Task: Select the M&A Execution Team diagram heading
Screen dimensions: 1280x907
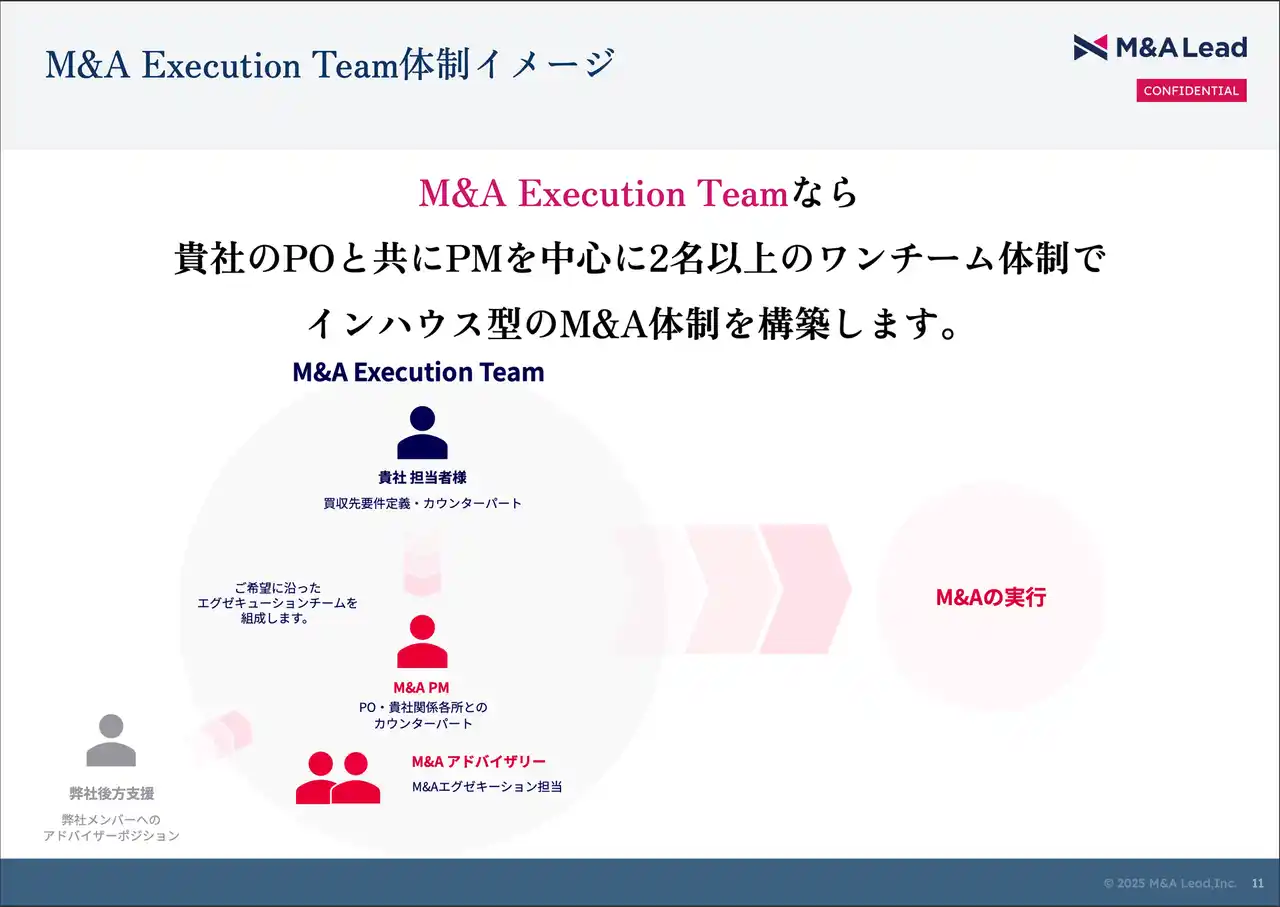Action: click(418, 372)
